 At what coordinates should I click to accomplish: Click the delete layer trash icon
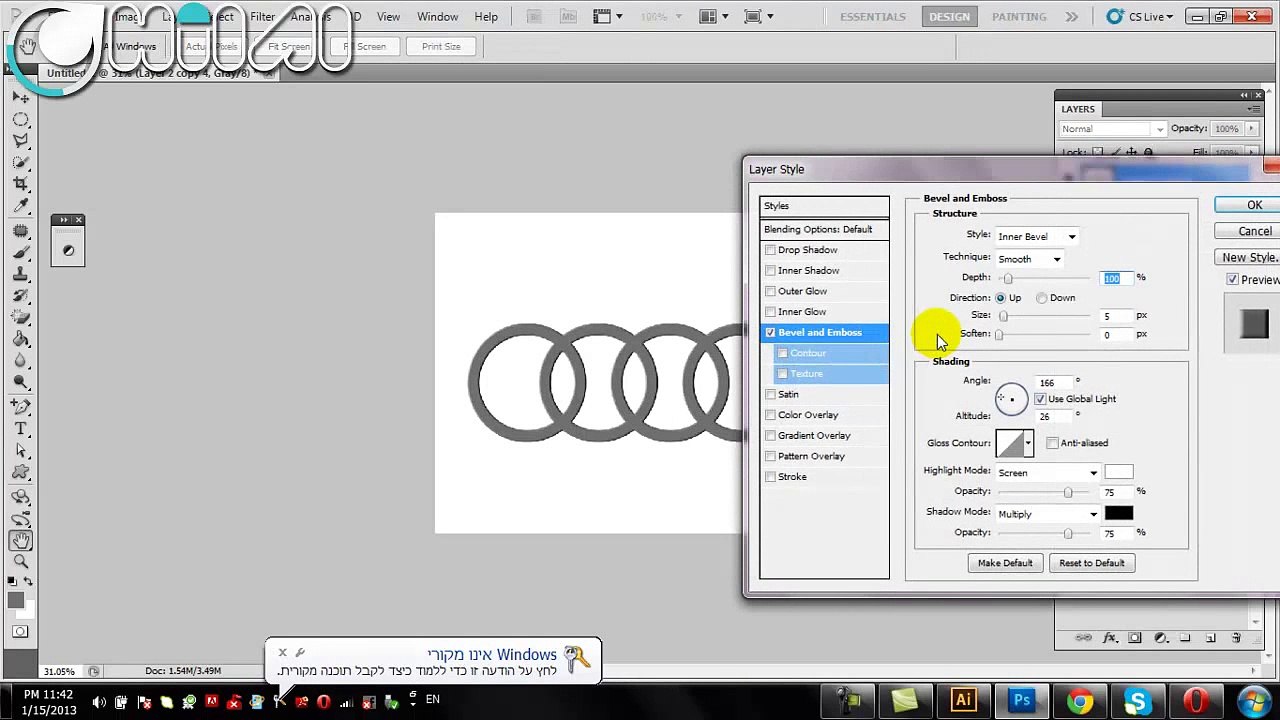click(1236, 638)
